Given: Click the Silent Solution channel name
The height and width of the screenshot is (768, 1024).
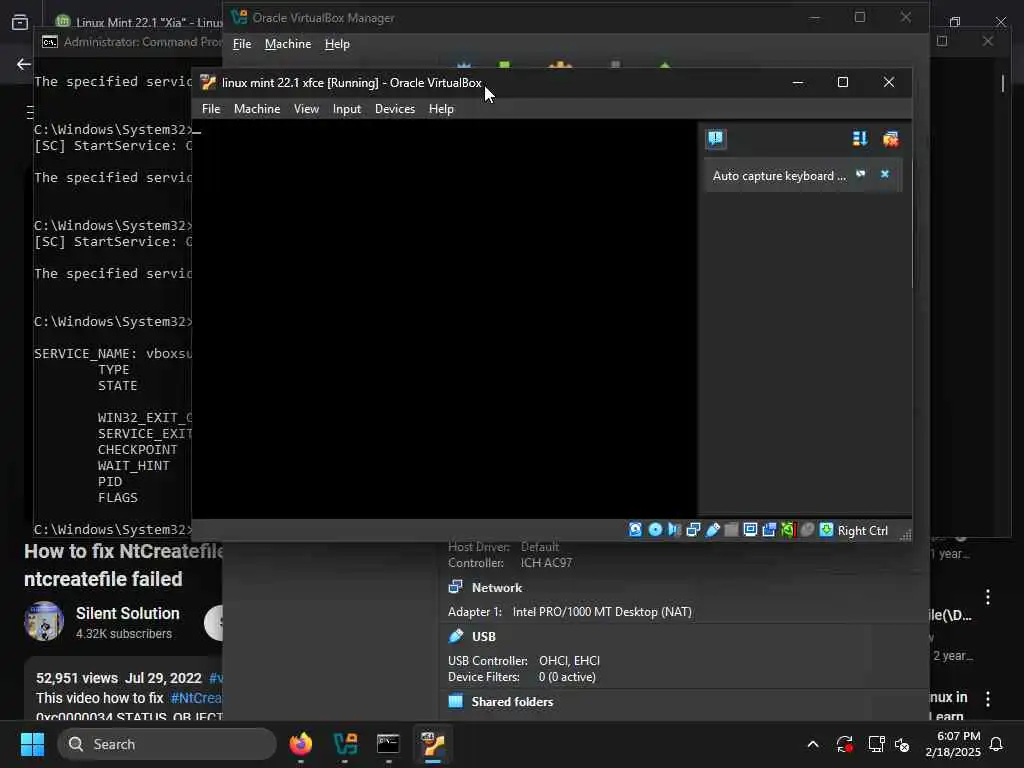Looking at the screenshot, I should pos(127,613).
